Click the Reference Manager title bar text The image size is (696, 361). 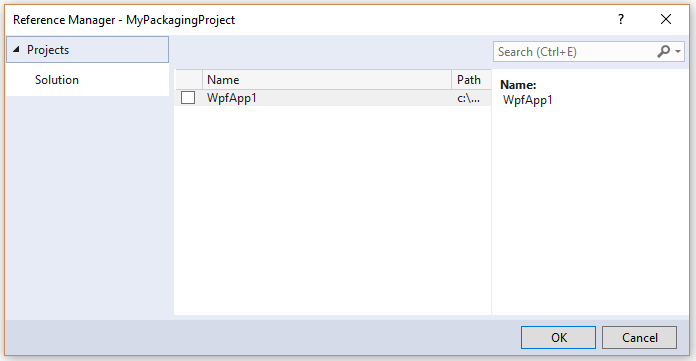pos(124,20)
